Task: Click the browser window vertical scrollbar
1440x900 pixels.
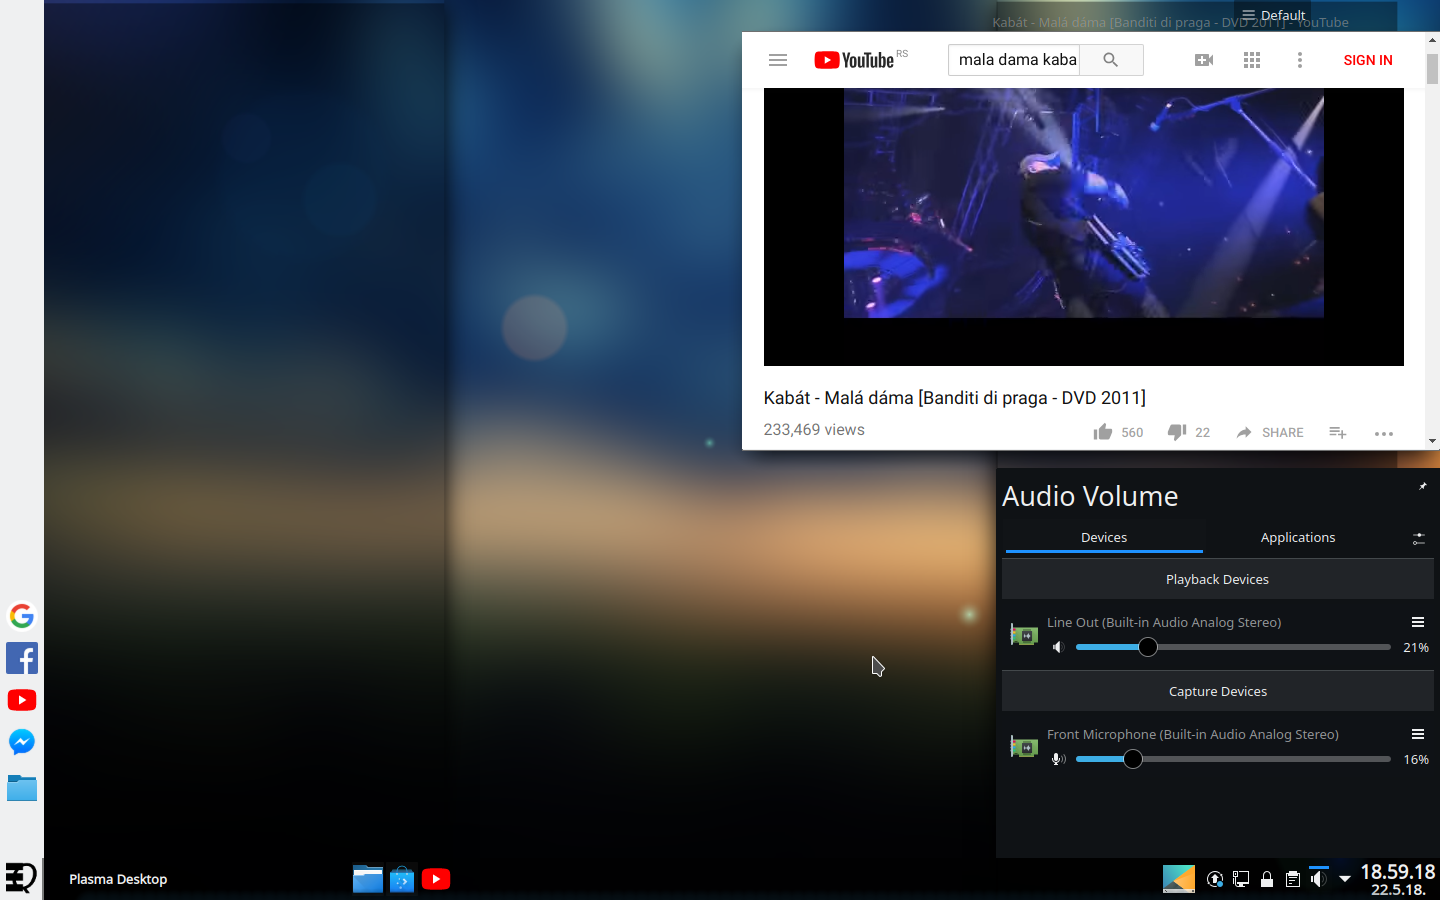Action: pyautogui.click(x=1432, y=241)
